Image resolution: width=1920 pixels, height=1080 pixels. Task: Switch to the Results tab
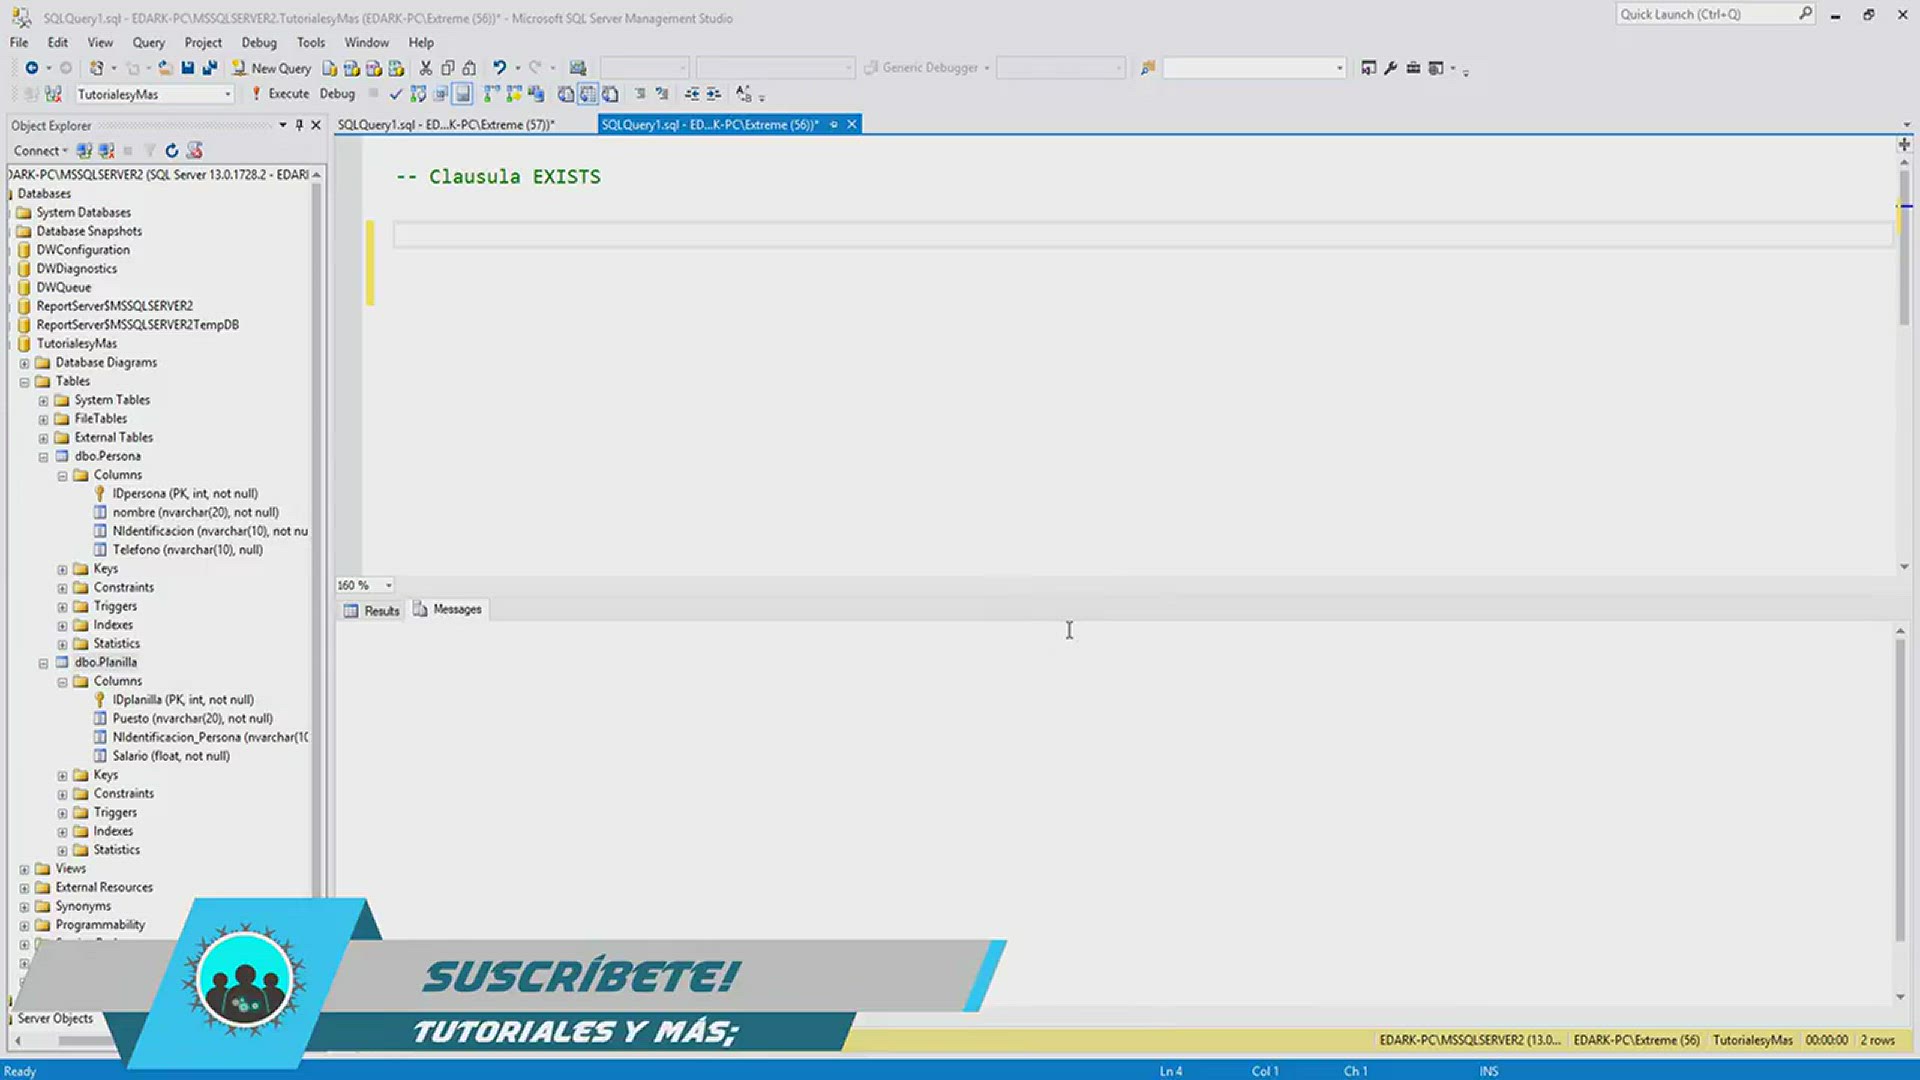pos(372,610)
